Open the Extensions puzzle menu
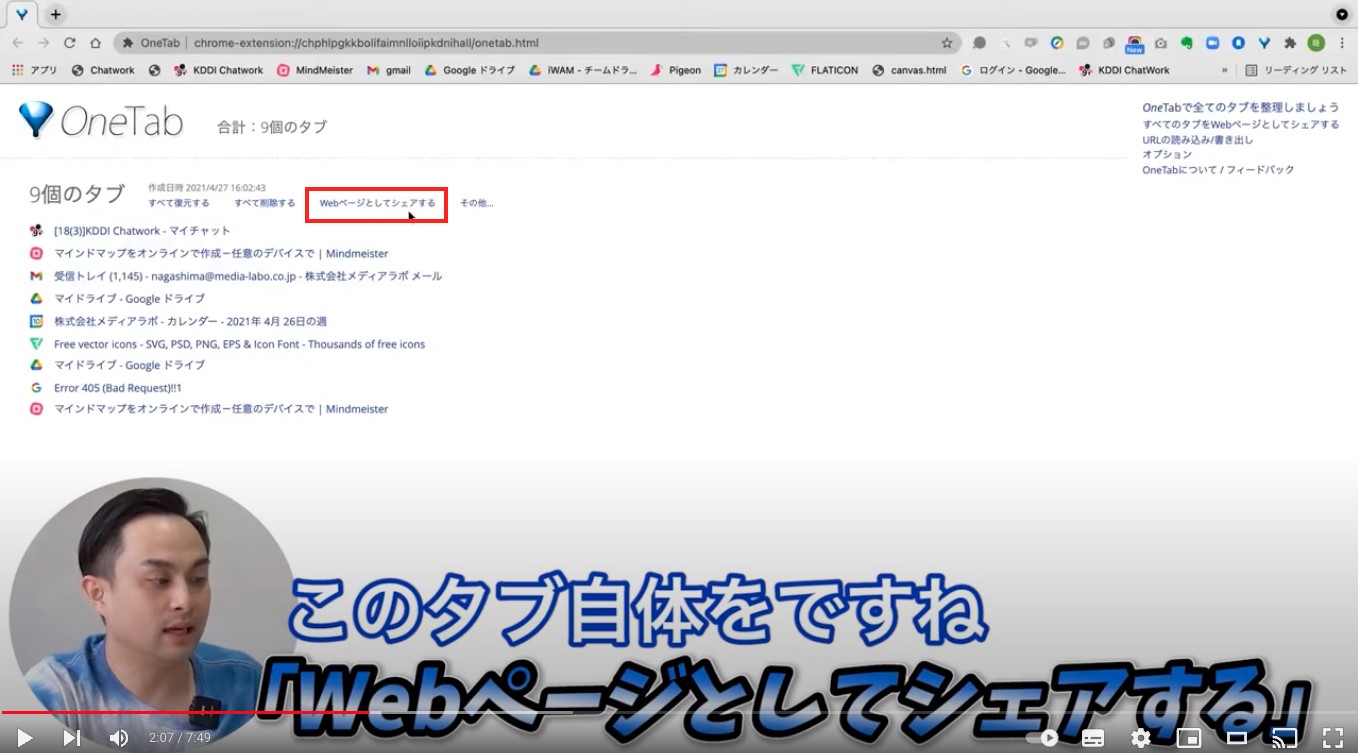The height and width of the screenshot is (753, 1358). [1290, 43]
